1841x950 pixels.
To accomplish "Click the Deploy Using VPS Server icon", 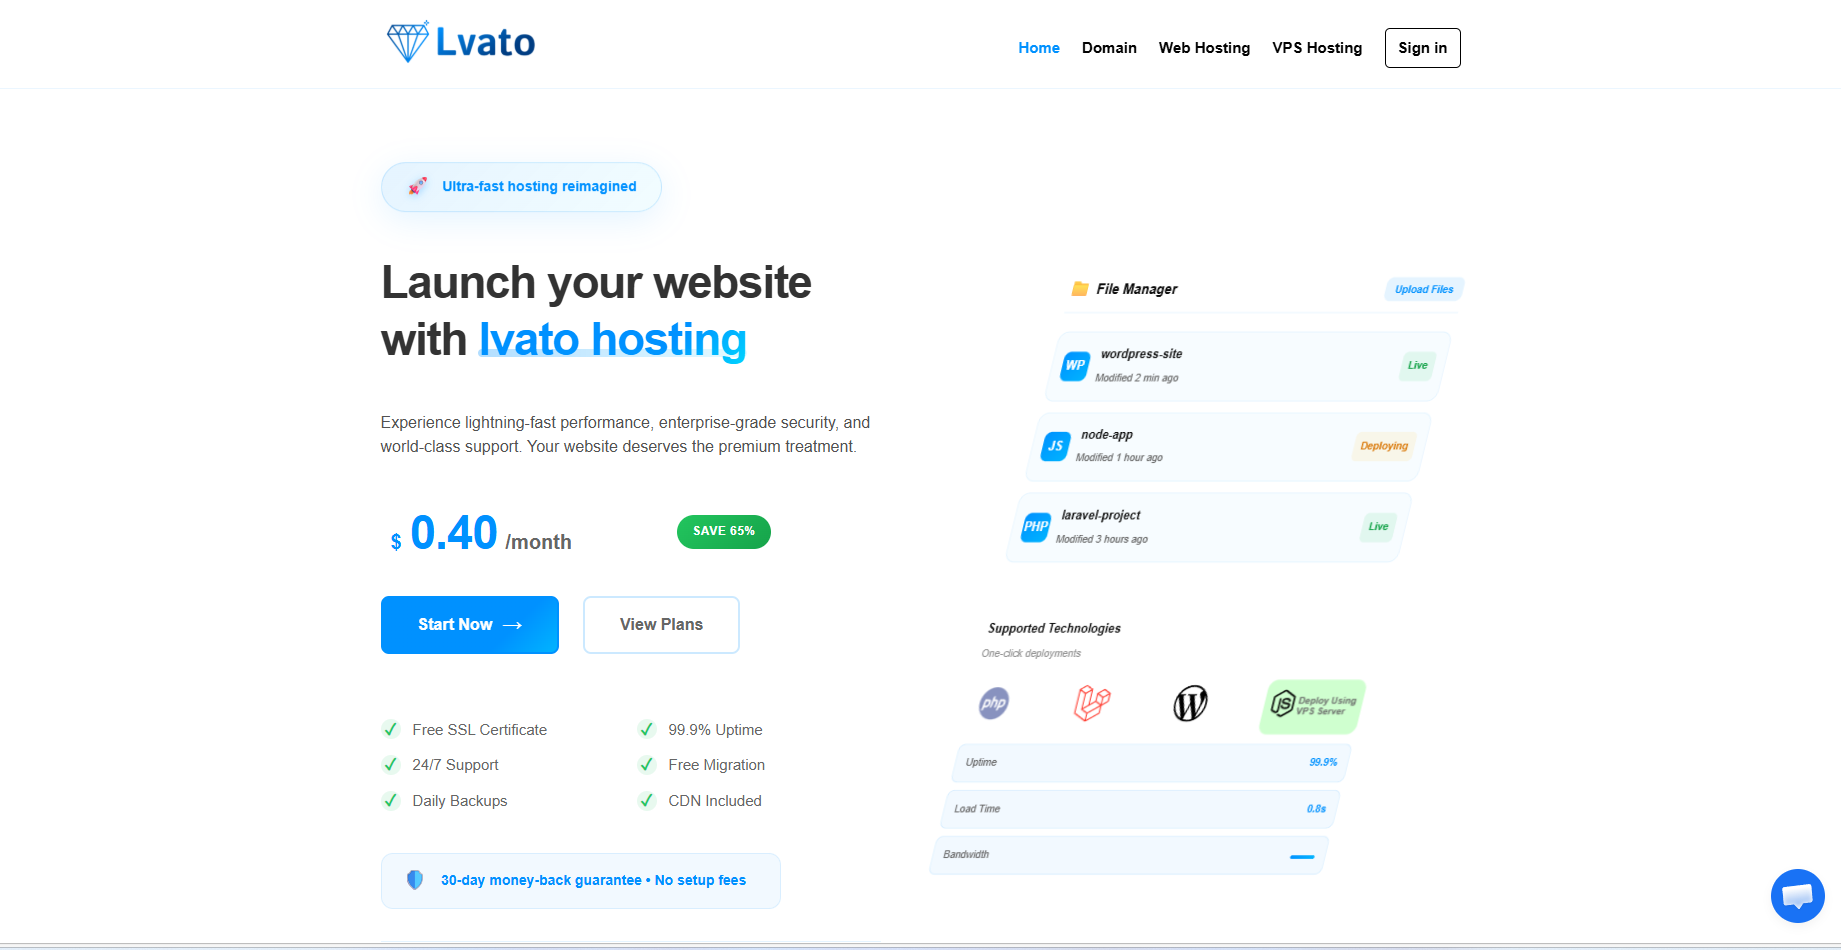I will tap(1311, 706).
